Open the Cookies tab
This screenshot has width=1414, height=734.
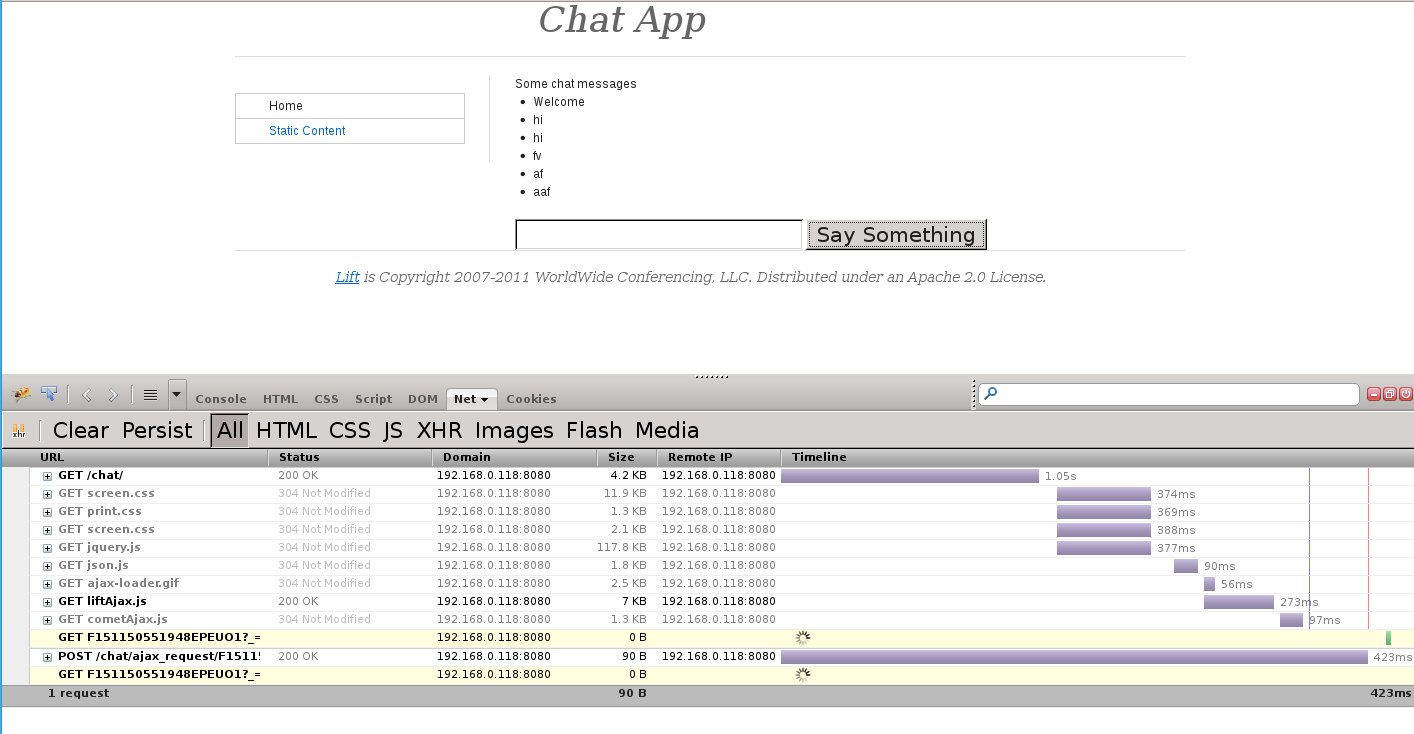531,399
